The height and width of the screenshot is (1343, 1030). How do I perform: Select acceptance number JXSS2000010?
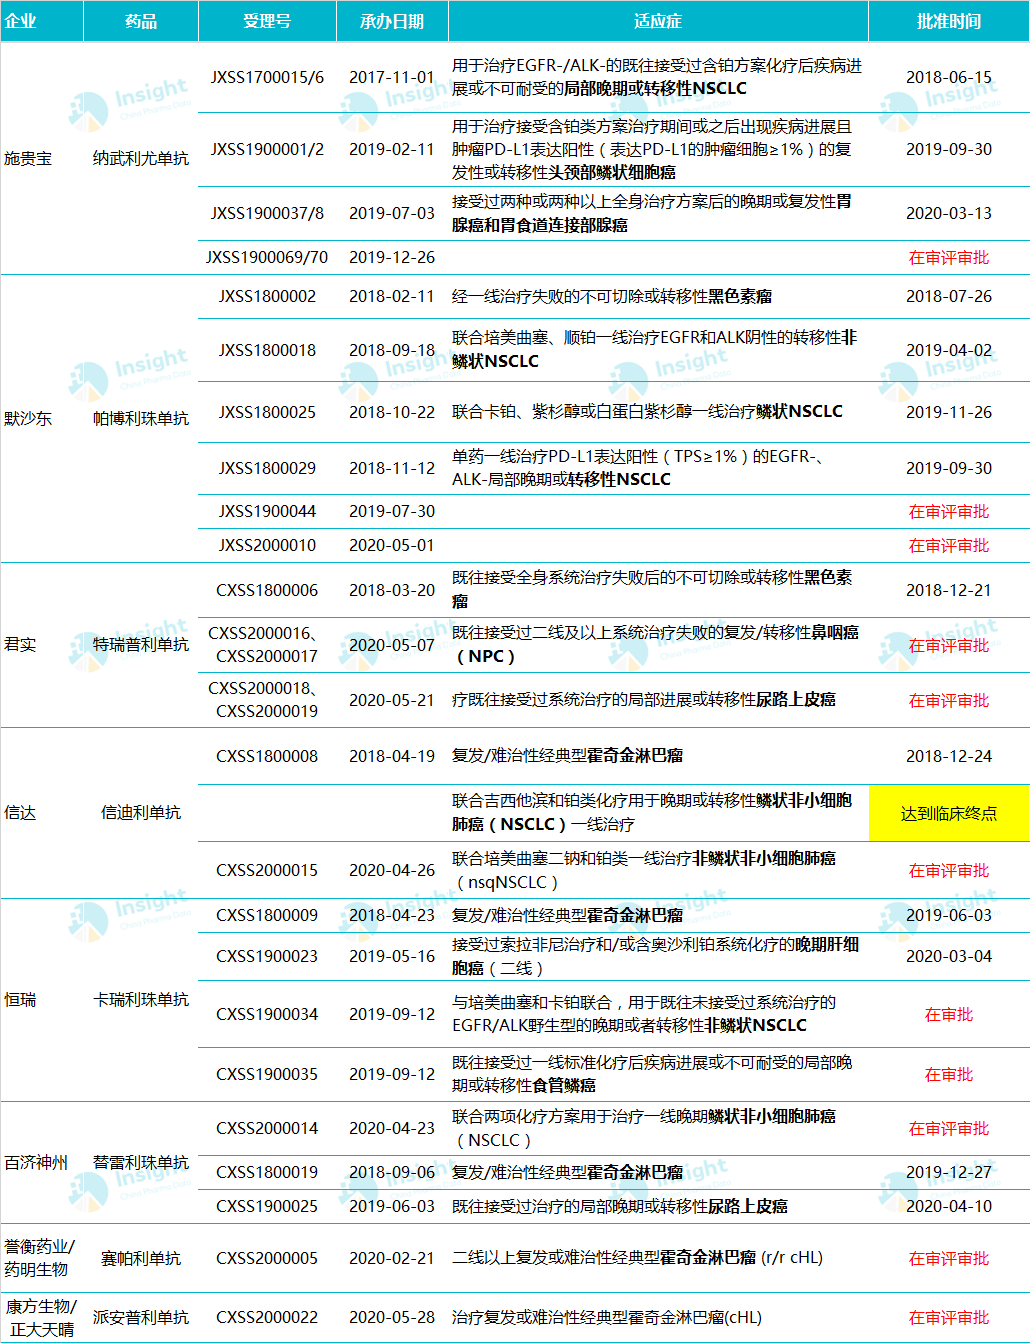click(267, 545)
